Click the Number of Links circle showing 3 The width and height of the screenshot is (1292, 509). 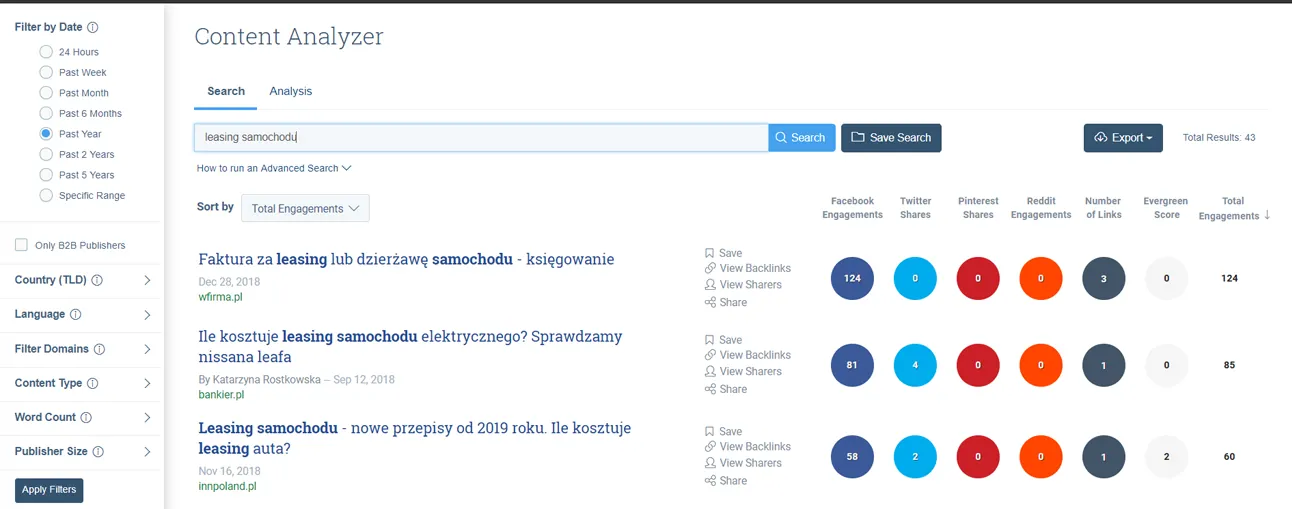(x=1103, y=278)
